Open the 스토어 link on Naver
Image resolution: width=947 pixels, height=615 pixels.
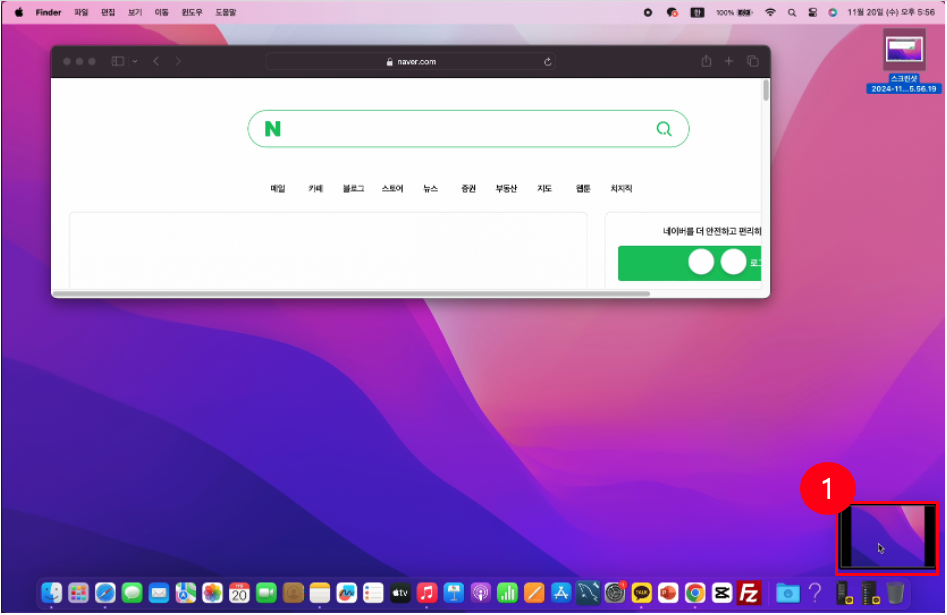point(392,188)
